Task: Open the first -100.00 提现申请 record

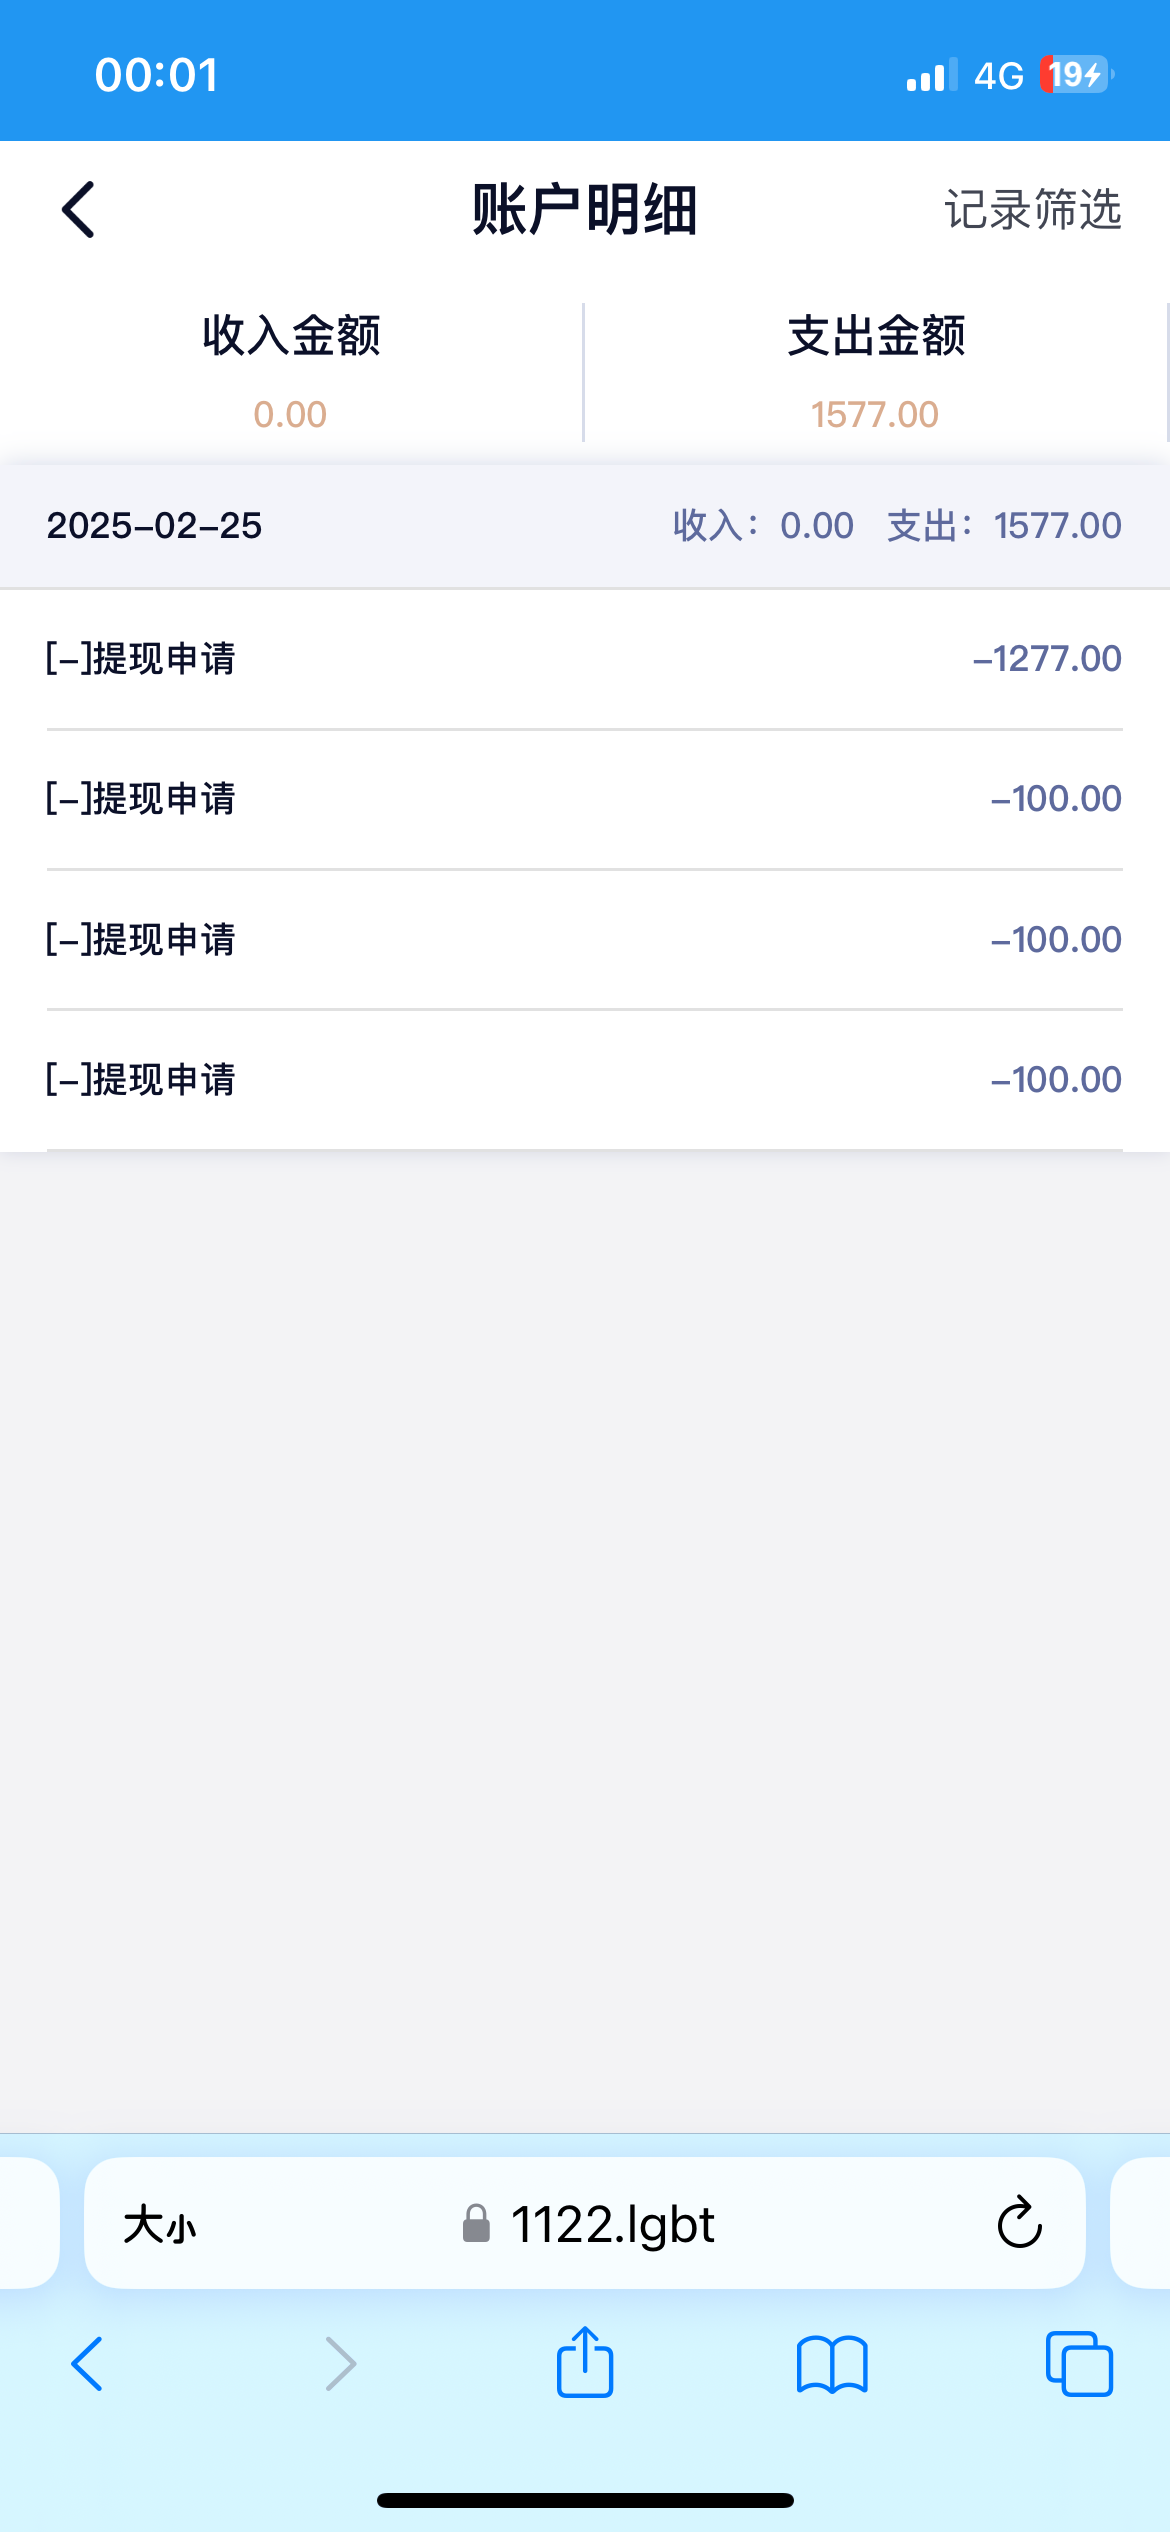Action: point(585,799)
